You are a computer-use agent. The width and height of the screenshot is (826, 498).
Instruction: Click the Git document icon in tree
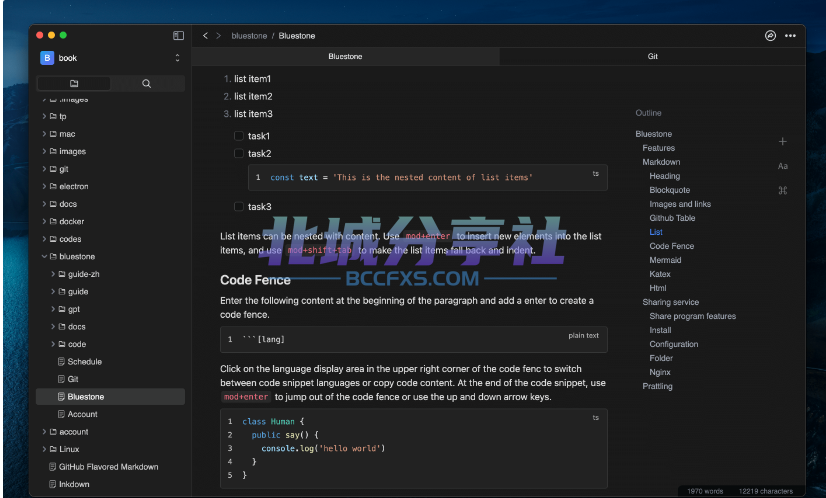point(61,379)
